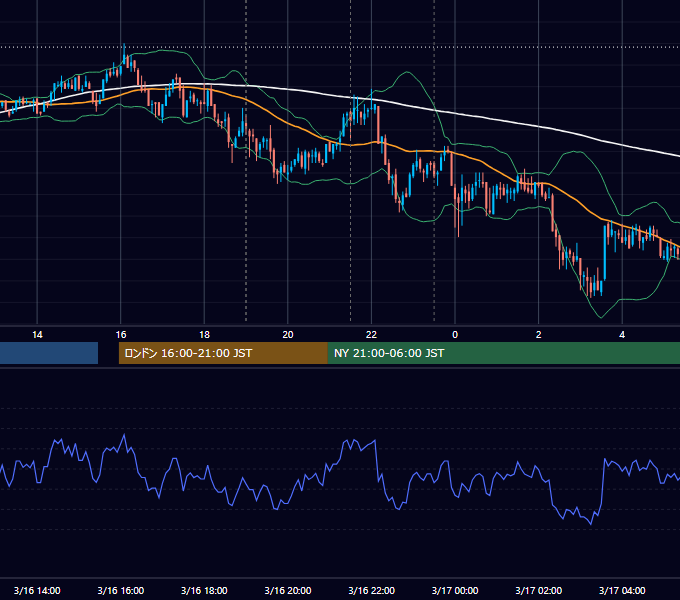
Task: Click the 4 hour label on price chart axis
Action: pos(622,335)
